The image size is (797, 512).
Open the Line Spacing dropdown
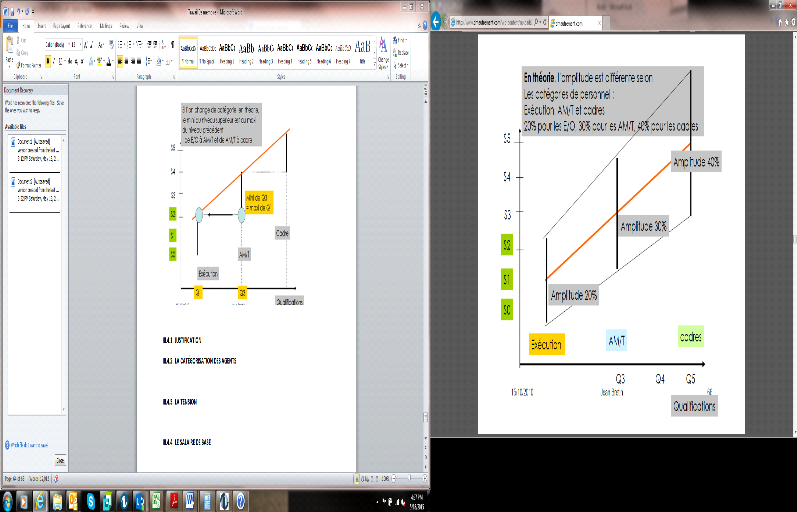tap(149, 61)
